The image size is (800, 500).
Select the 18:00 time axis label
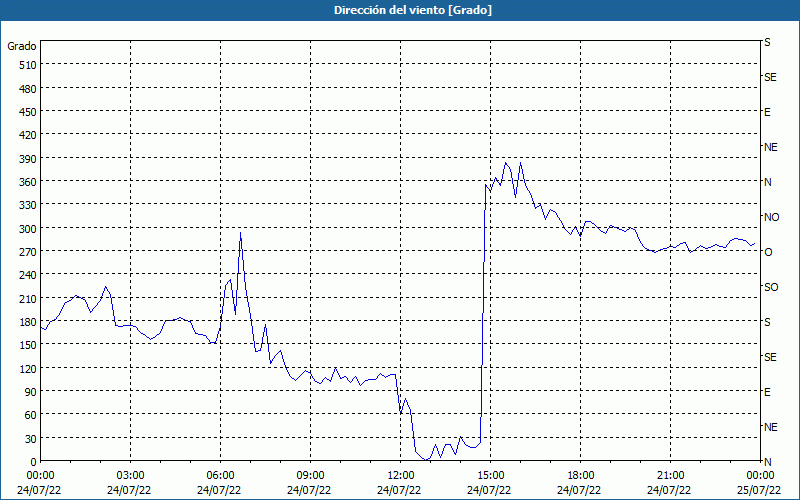[x=580, y=476]
